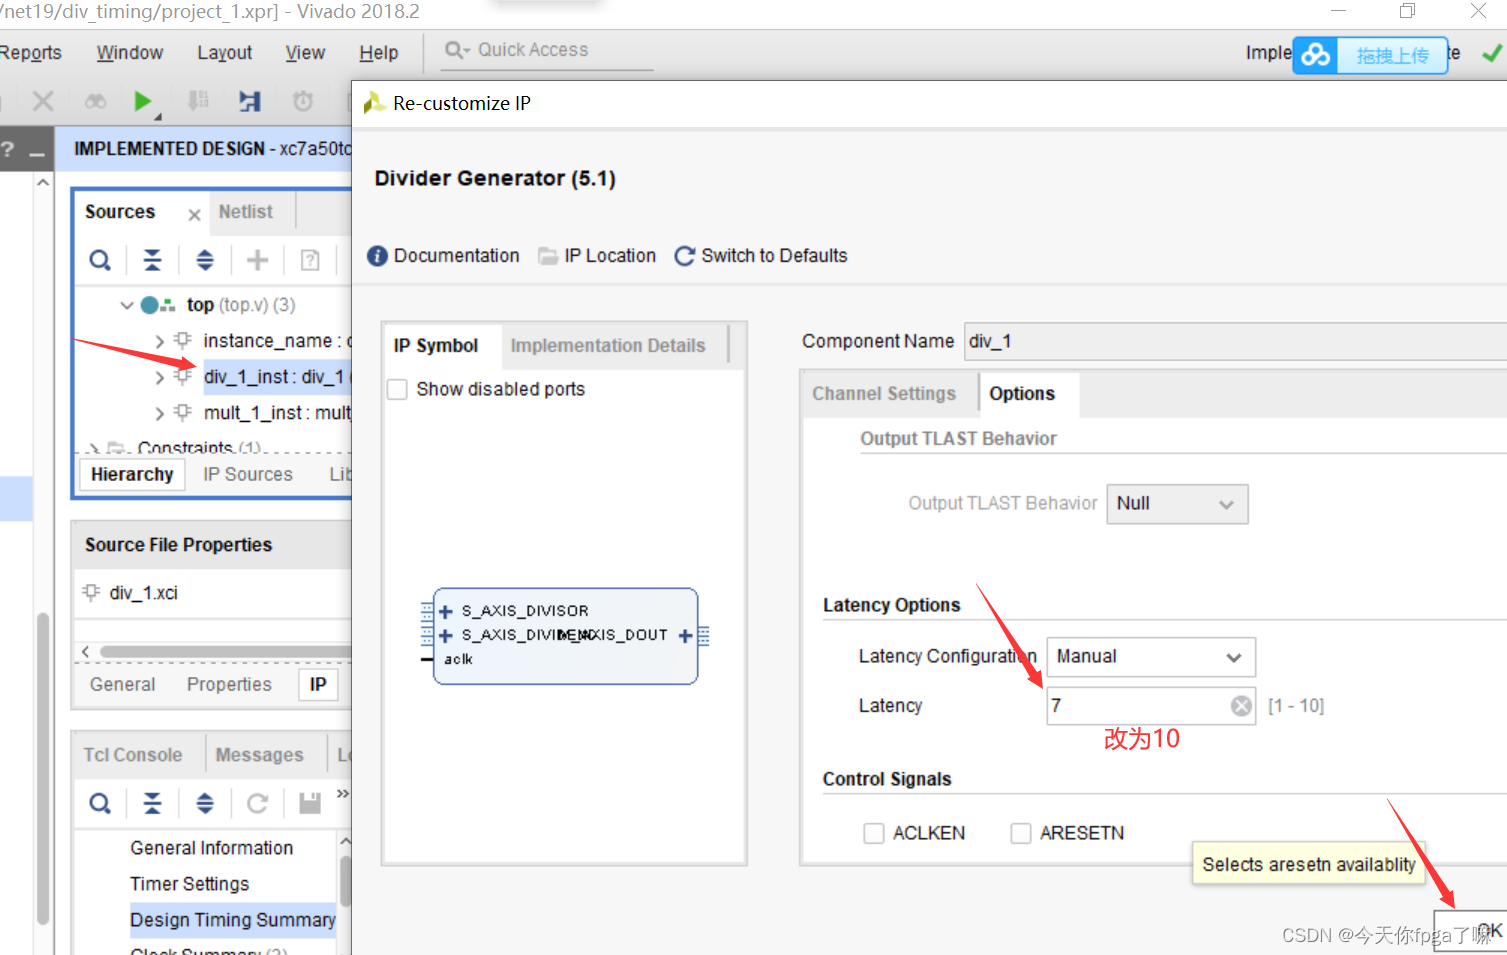Screen dimensions: 1507x955
Task: Click the Save report icon below Tcl Console
Action: coord(307,803)
